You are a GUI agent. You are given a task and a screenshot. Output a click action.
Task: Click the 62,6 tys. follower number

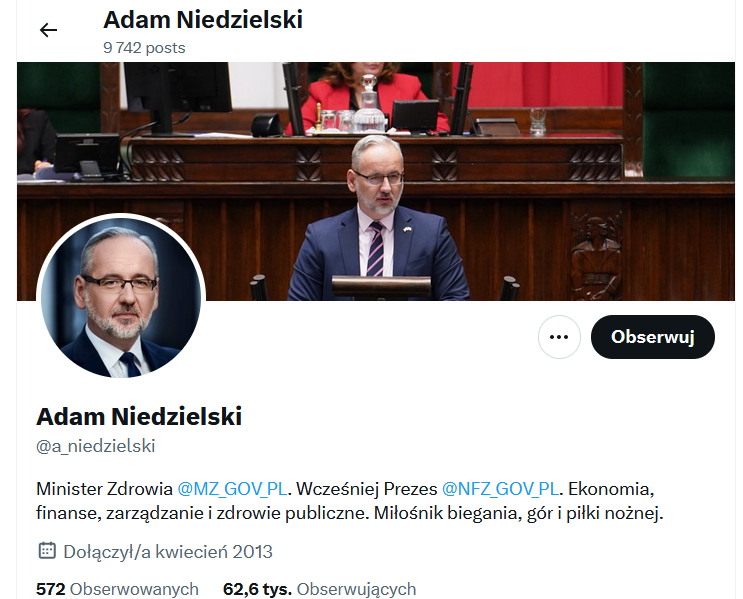click(x=257, y=589)
